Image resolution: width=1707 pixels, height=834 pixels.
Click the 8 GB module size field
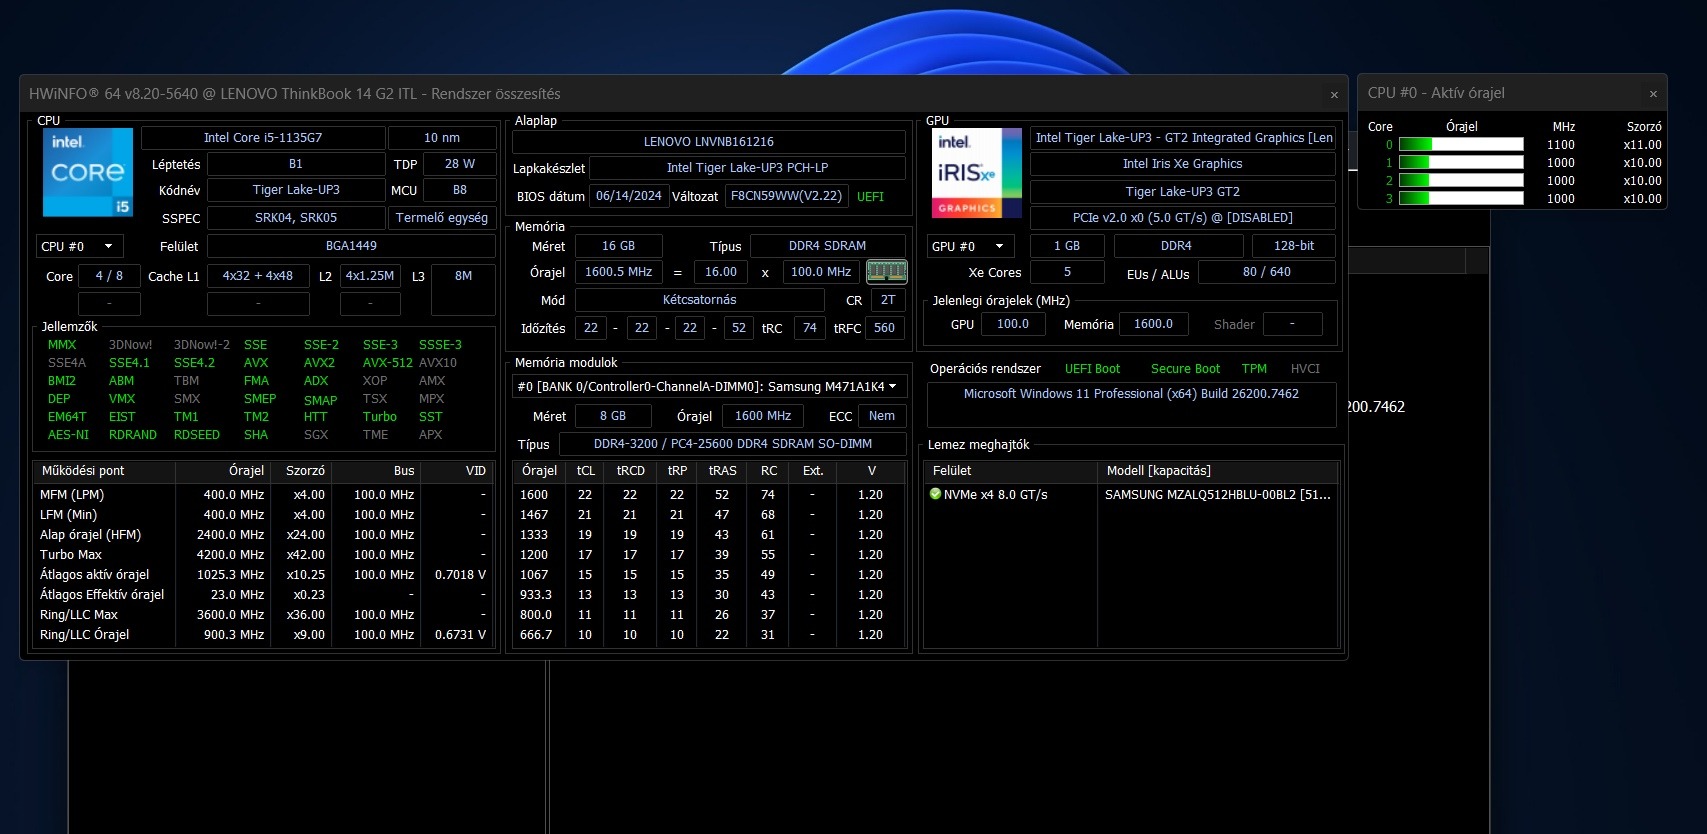coord(613,416)
